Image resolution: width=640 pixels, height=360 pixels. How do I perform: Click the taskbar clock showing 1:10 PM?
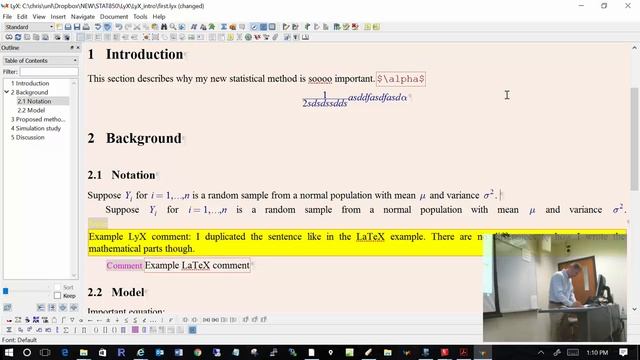(x=597, y=352)
